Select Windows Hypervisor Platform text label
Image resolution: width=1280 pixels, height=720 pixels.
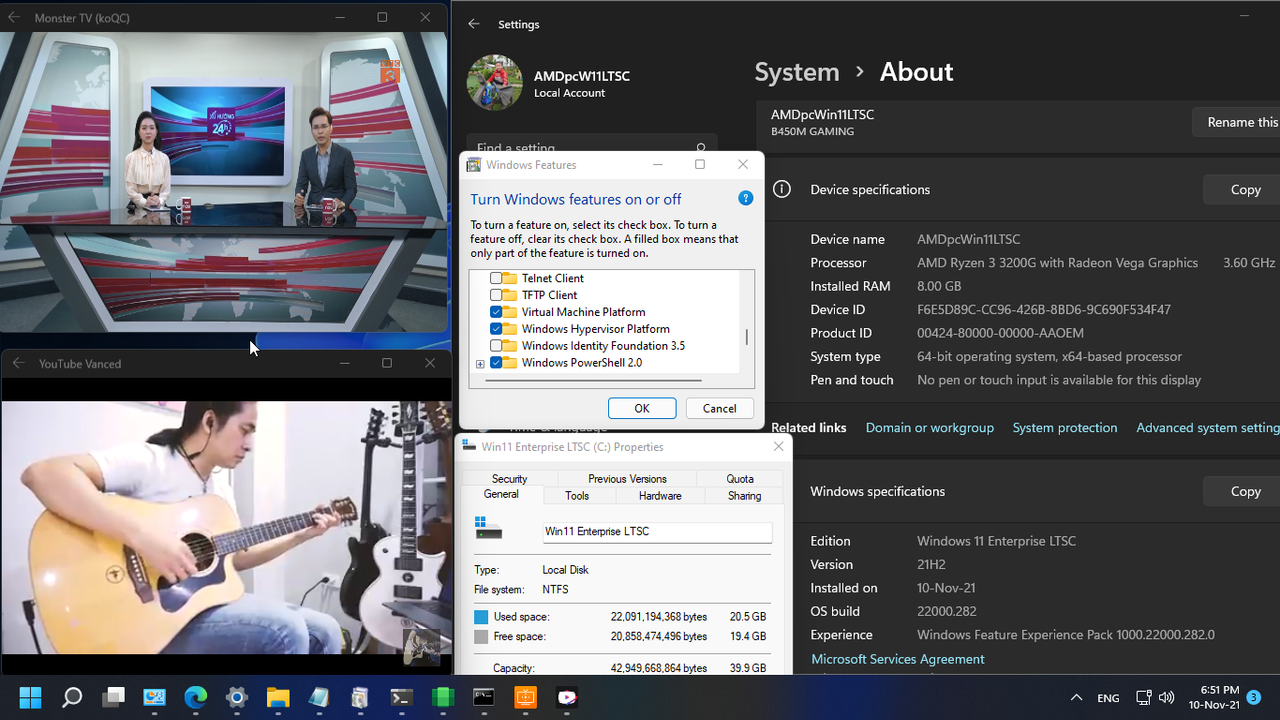(x=595, y=329)
